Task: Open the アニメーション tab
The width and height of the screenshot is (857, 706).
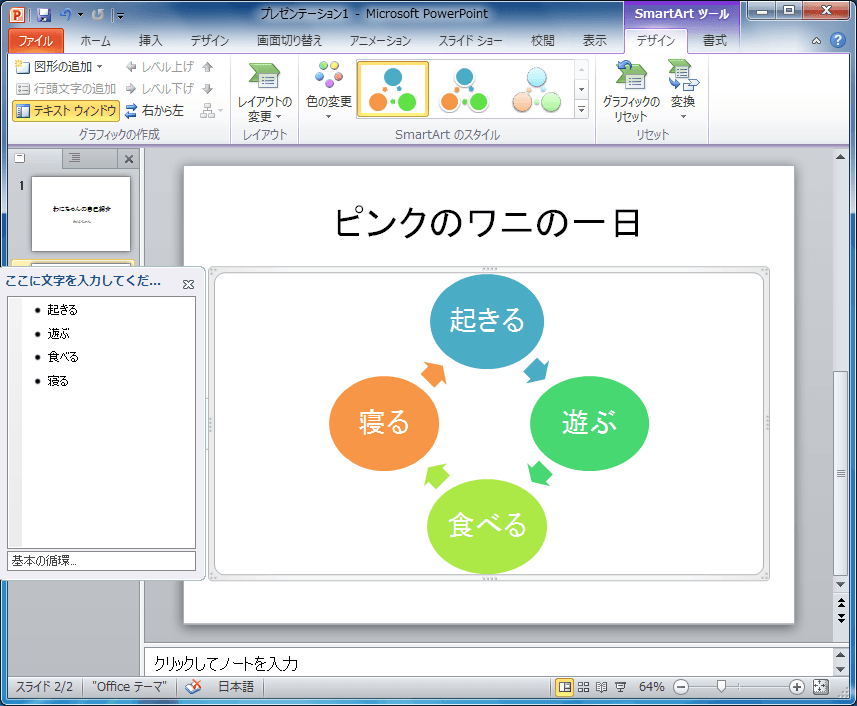Action: 380,40
